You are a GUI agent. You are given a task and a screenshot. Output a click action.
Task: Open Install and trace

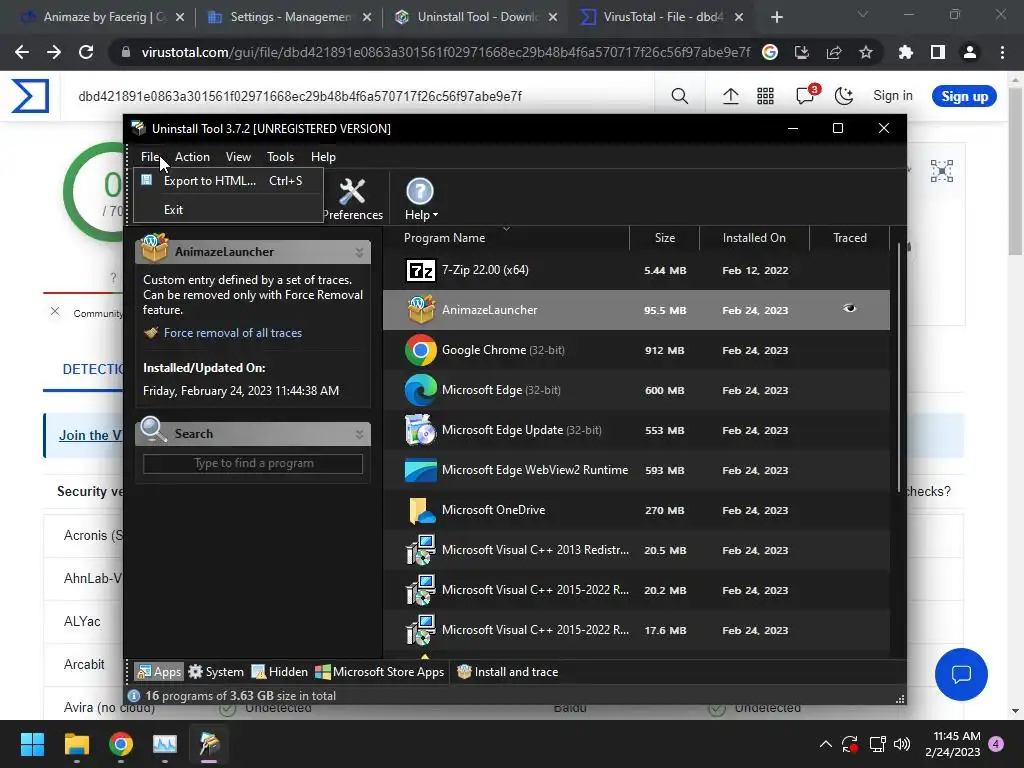pyautogui.click(x=507, y=672)
